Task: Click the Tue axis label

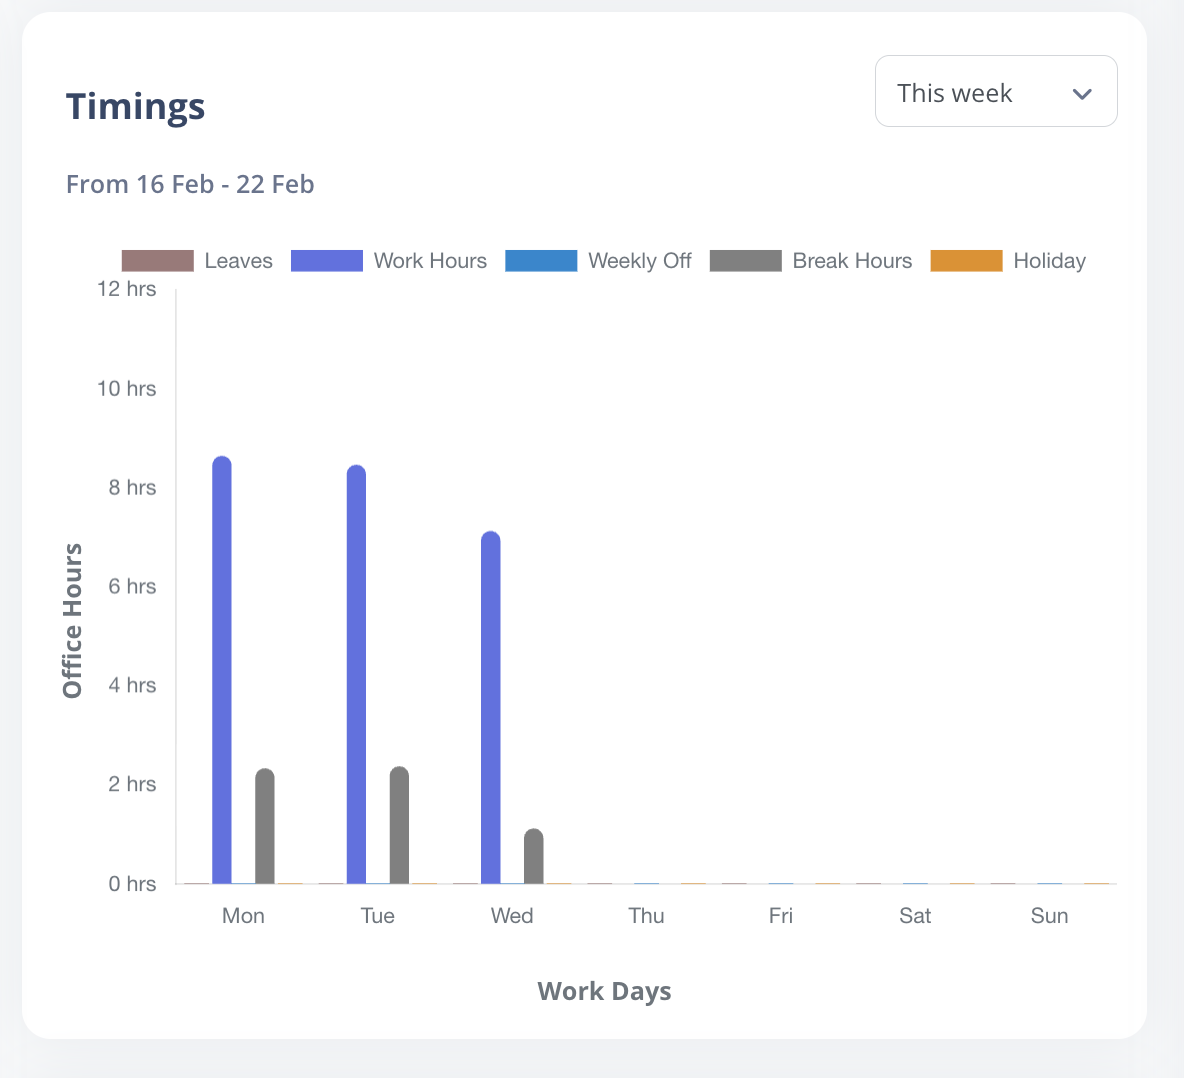Action: (378, 916)
